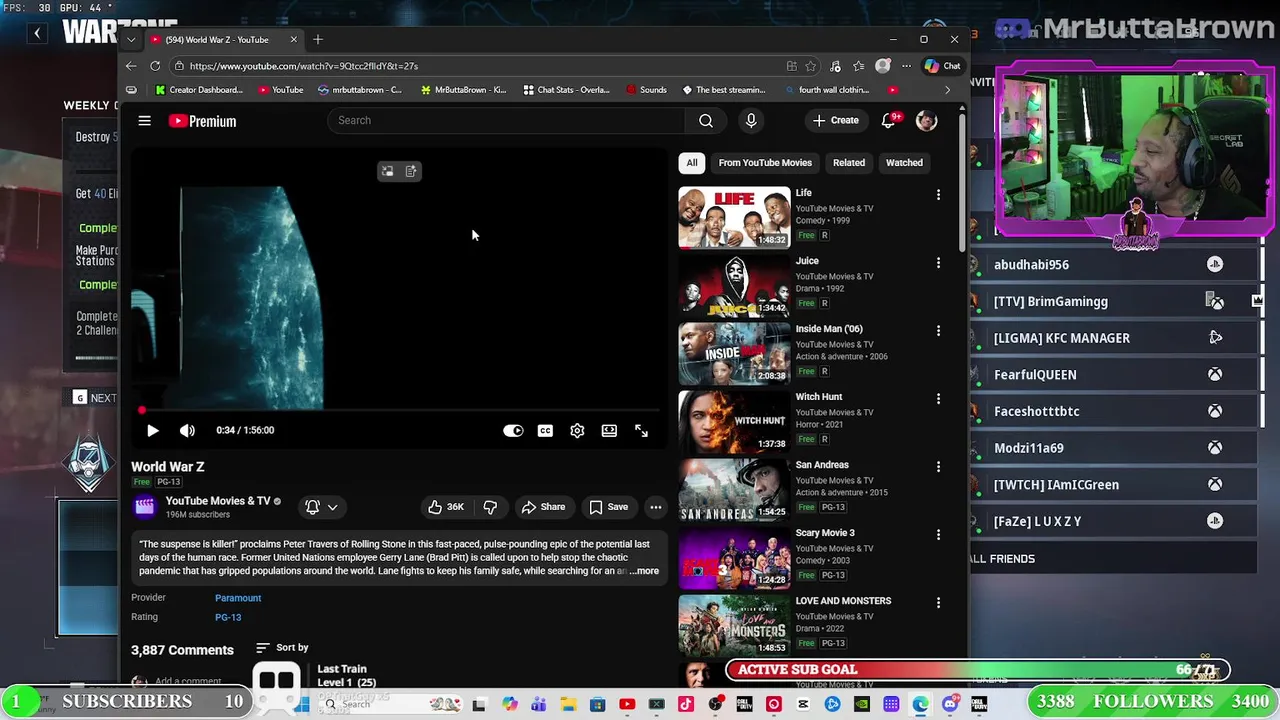
Task: Start voice search with microphone icon
Action: [x=751, y=120]
